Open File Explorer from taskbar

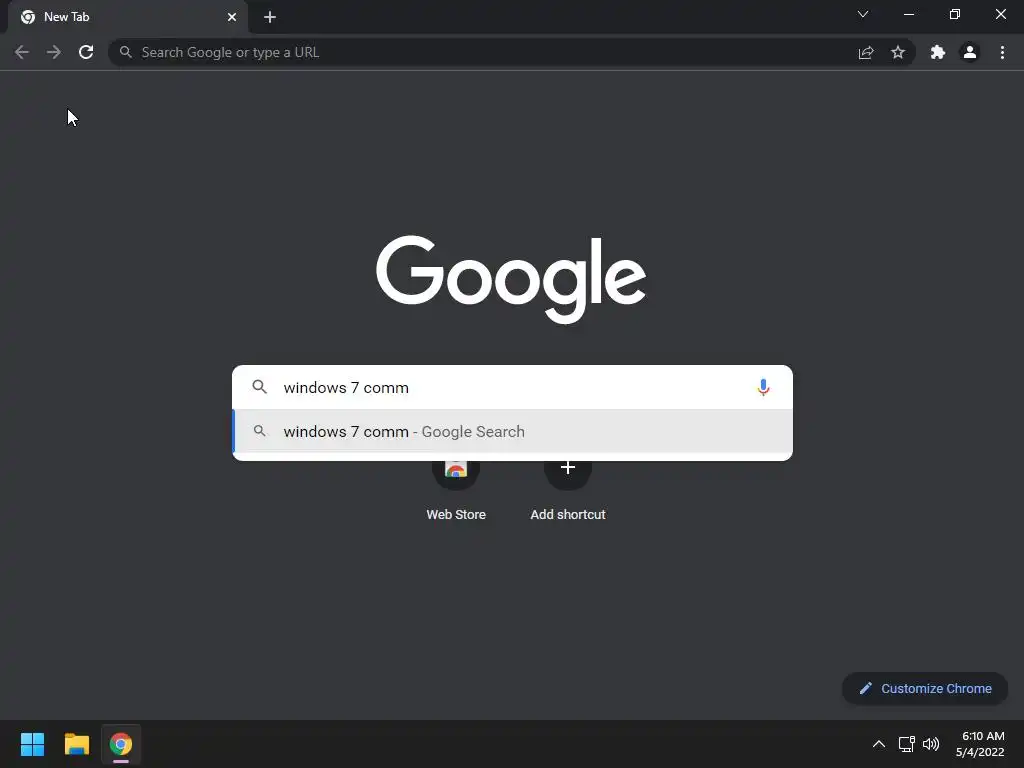pyautogui.click(x=76, y=744)
